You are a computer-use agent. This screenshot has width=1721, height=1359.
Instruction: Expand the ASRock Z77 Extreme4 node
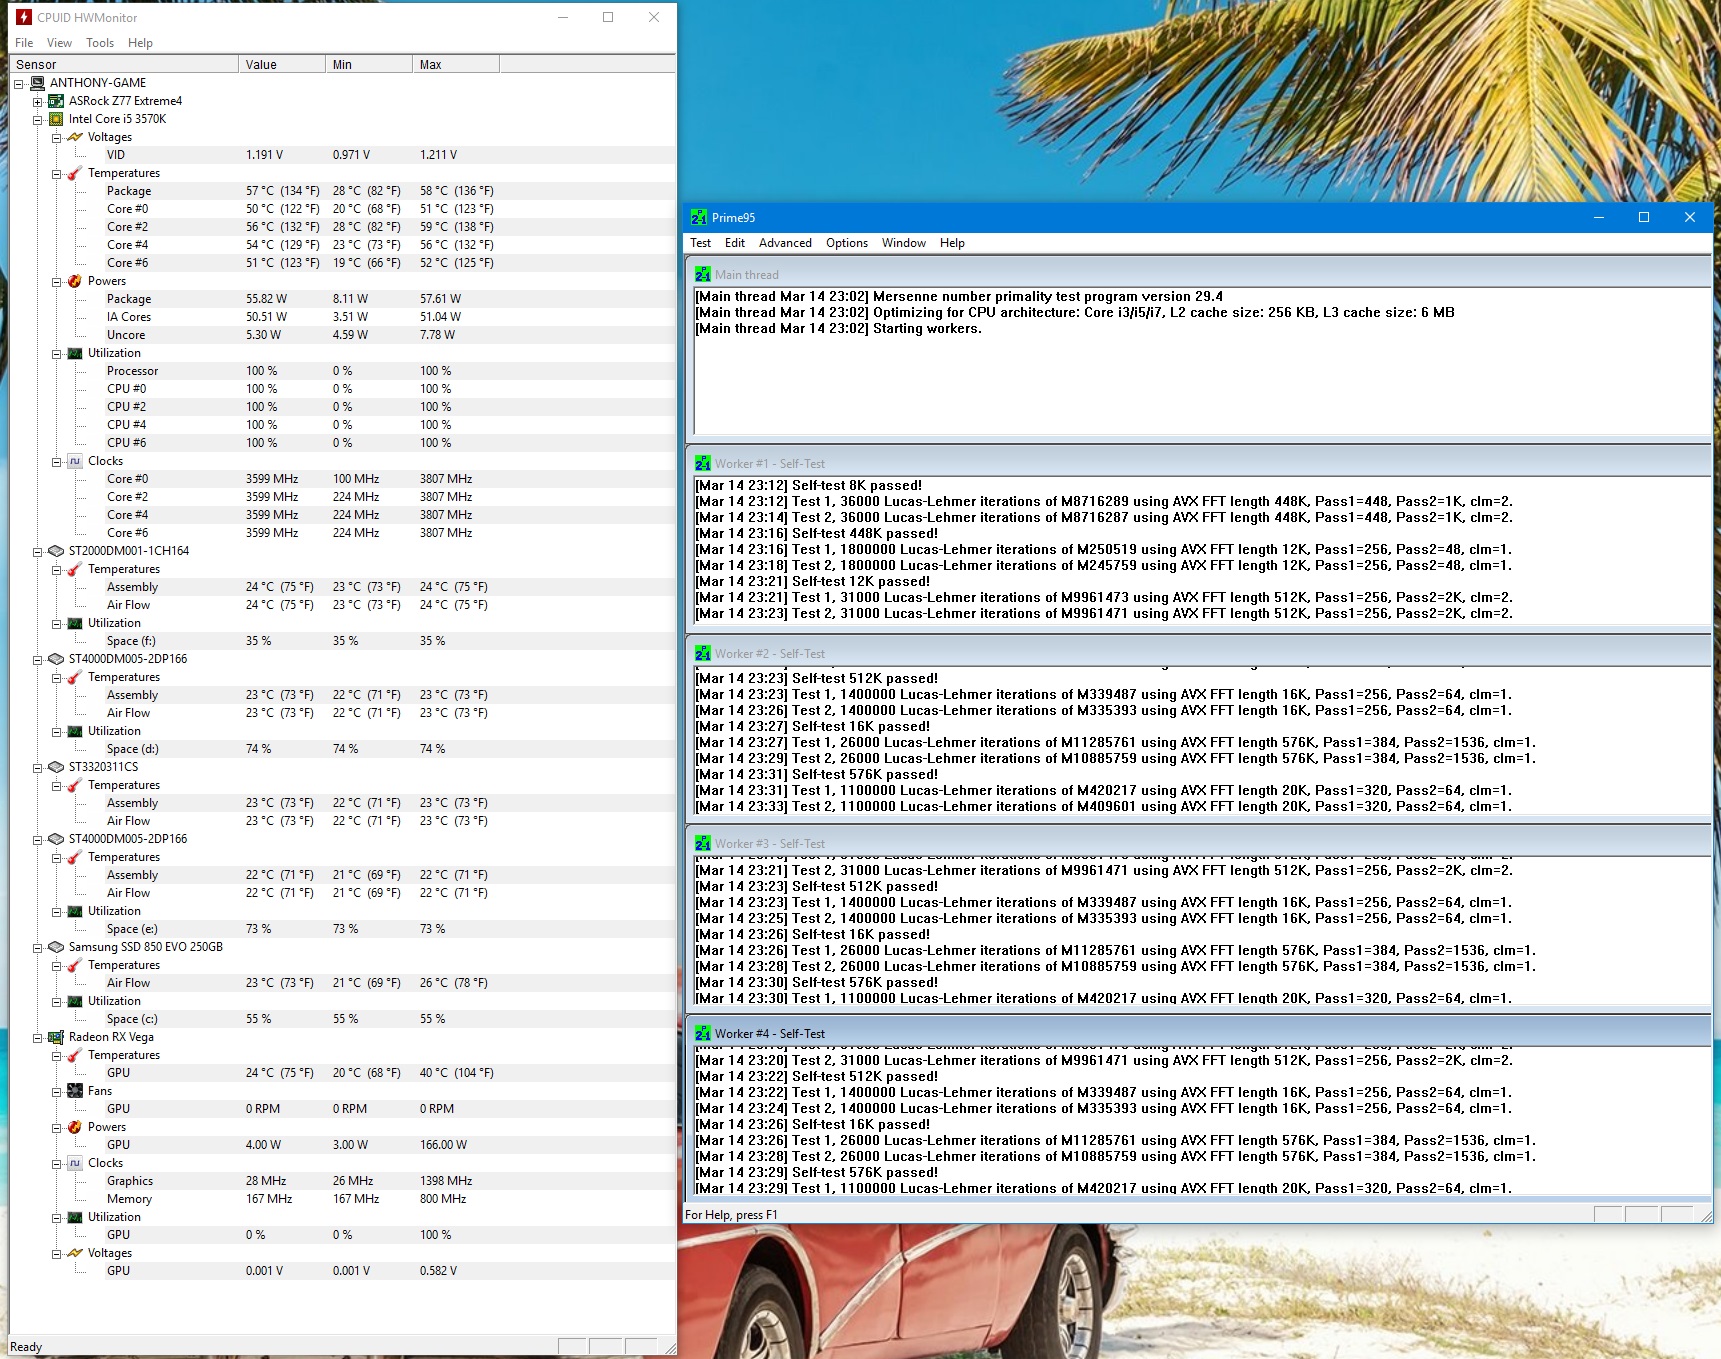[37, 102]
